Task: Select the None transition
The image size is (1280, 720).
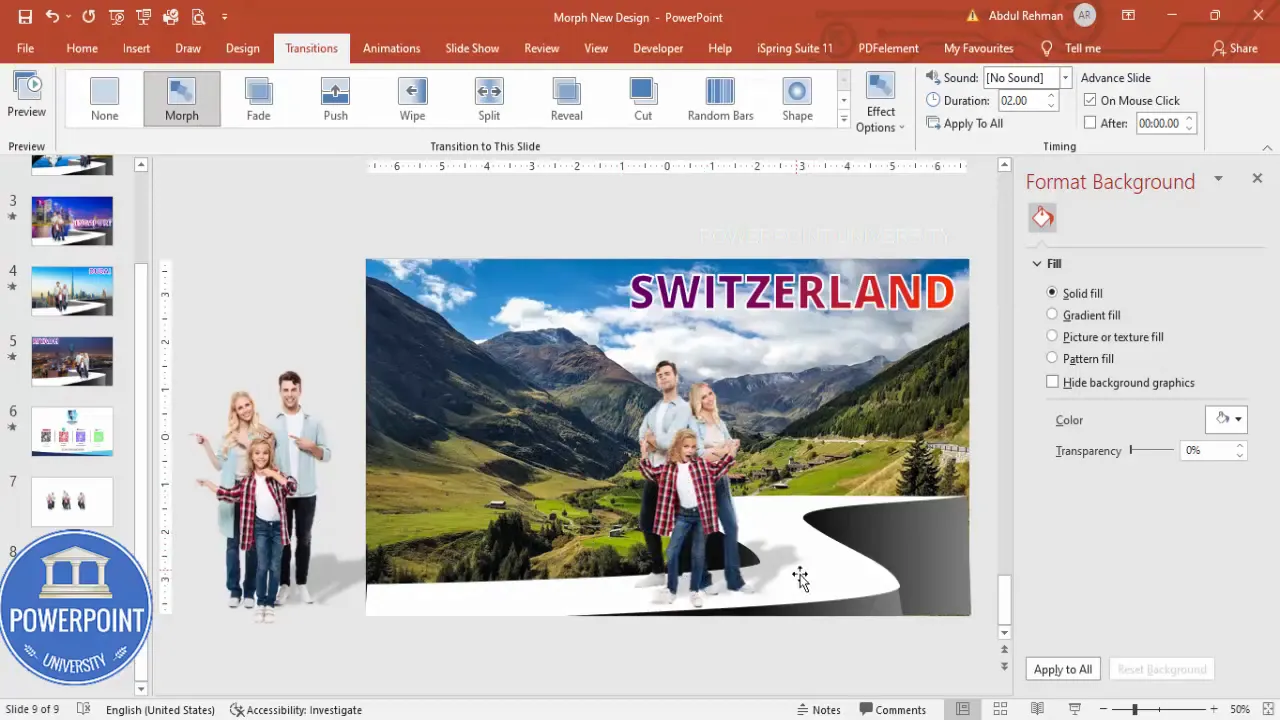Action: pyautogui.click(x=104, y=98)
